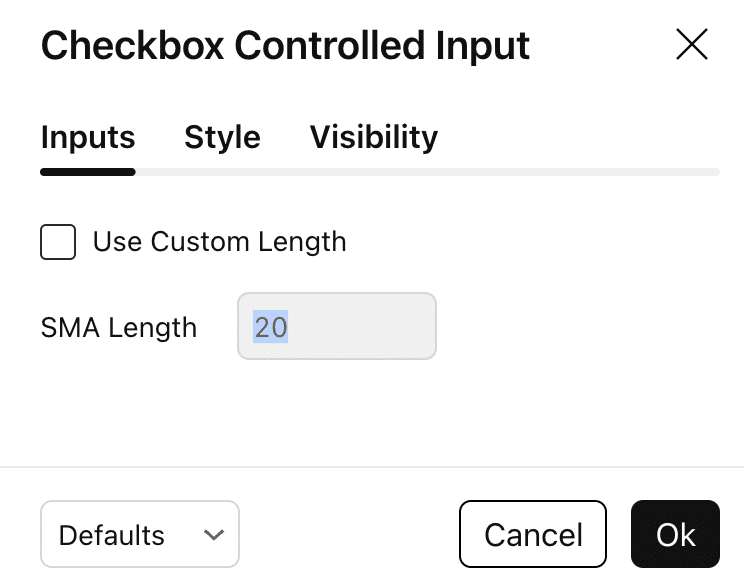Close the Checkbox Controlled Input dialog

pyautogui.click(x=692, y=45)
